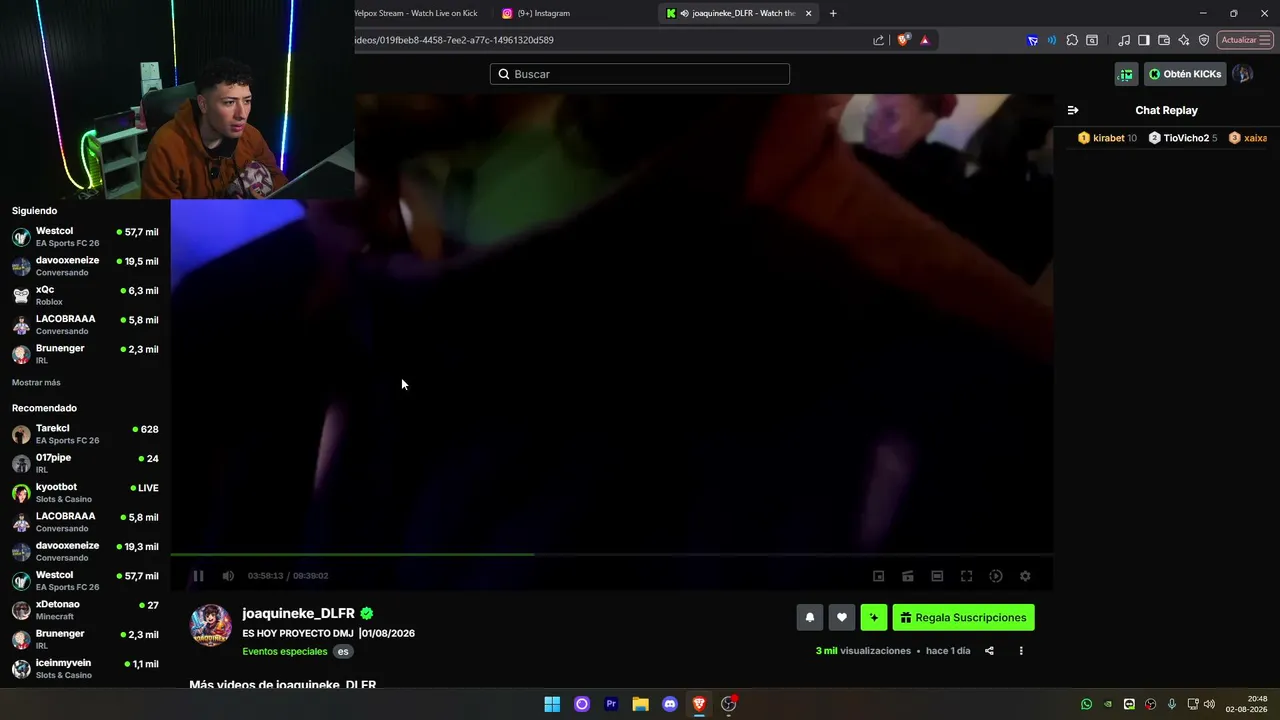
Task: Share the page from the address bar
Action: point(878,40)
